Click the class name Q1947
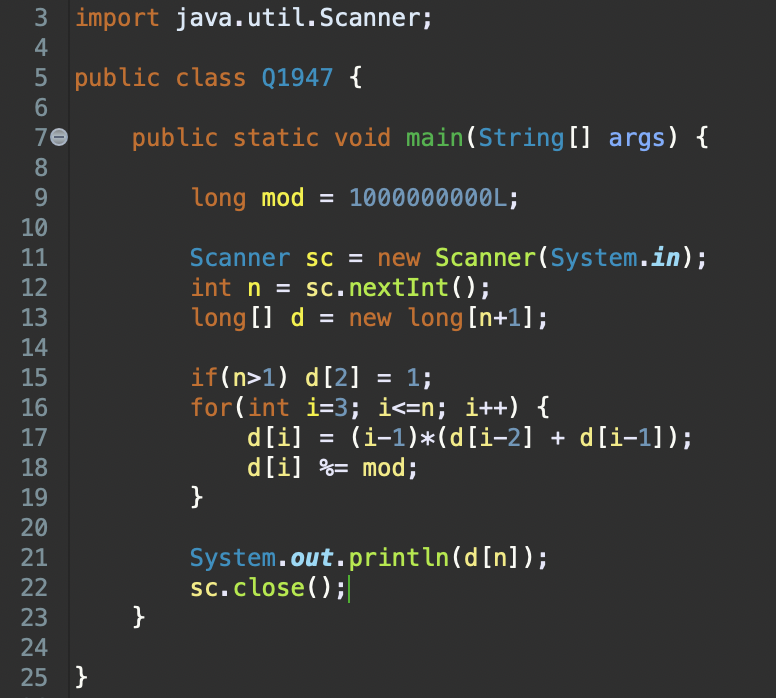 [x=297, y=78]
